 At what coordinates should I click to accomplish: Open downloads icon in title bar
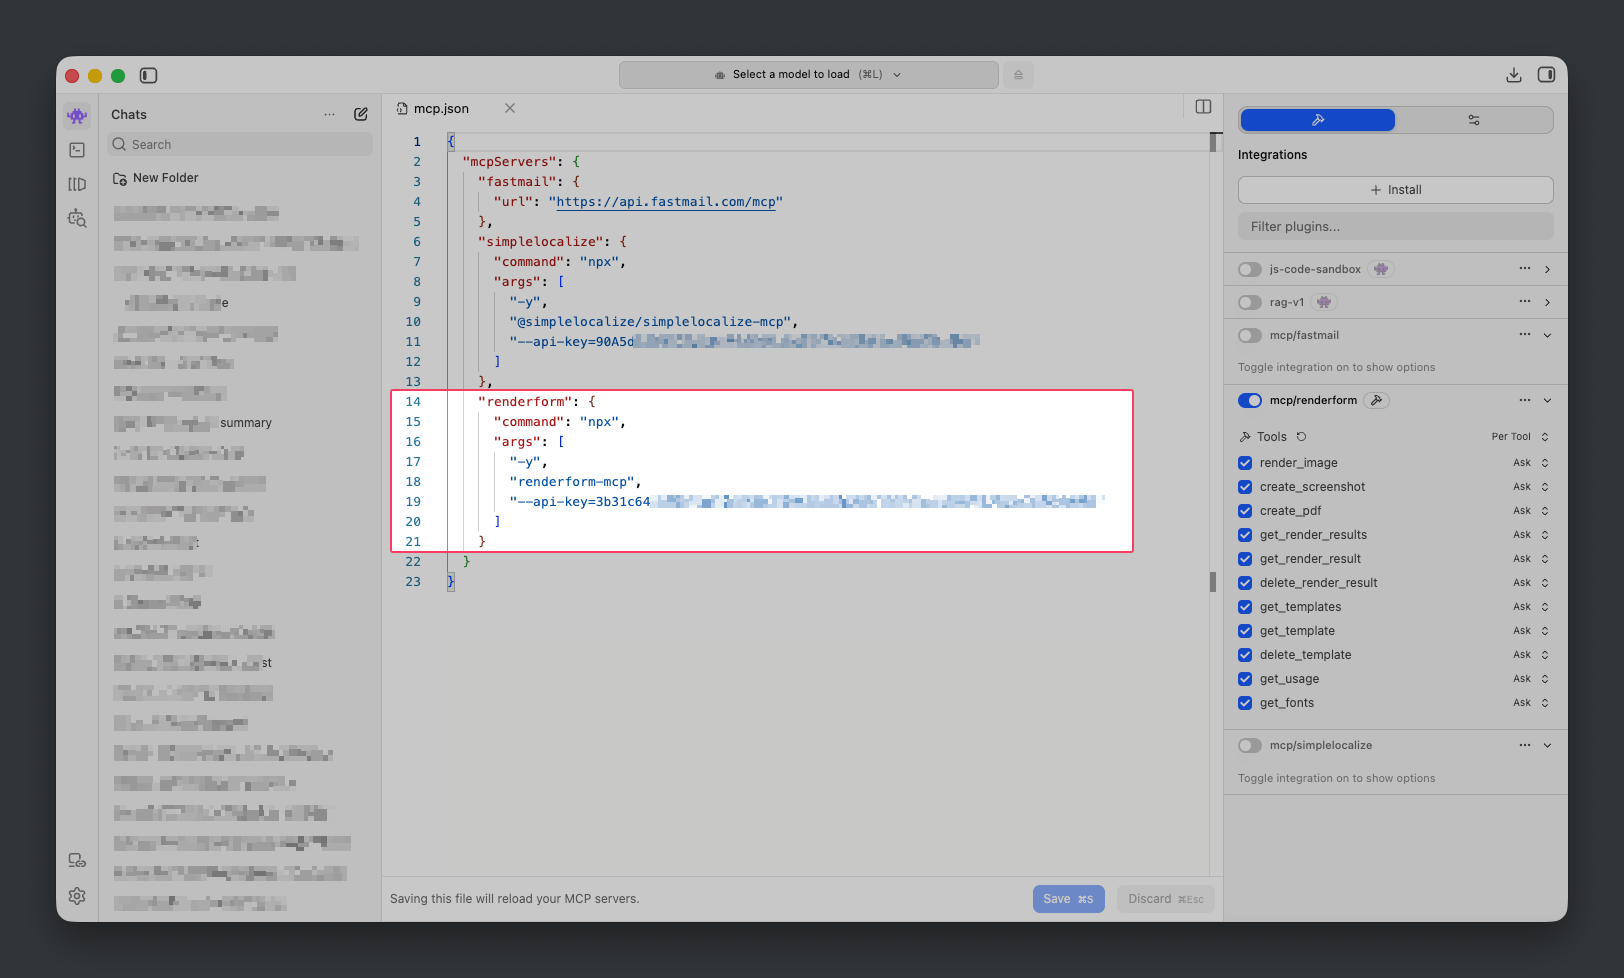1514,75
